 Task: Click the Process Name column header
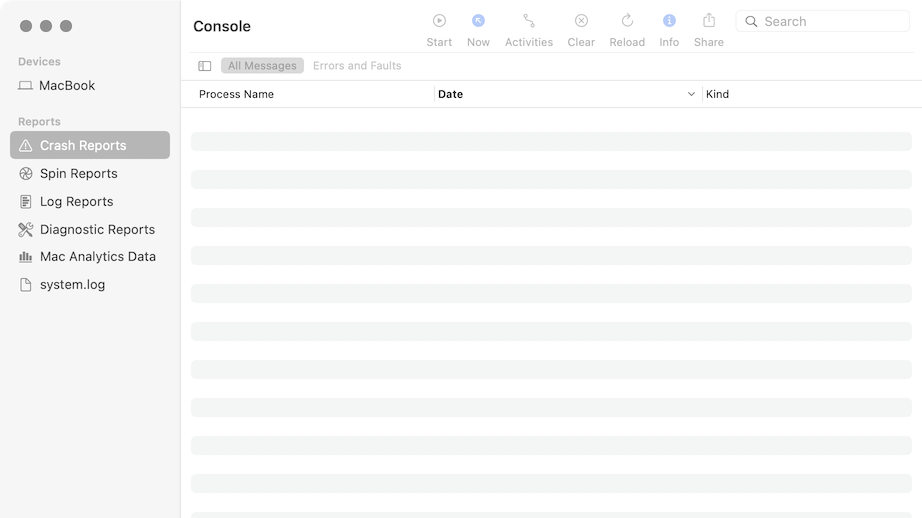(x=236, y=94)
